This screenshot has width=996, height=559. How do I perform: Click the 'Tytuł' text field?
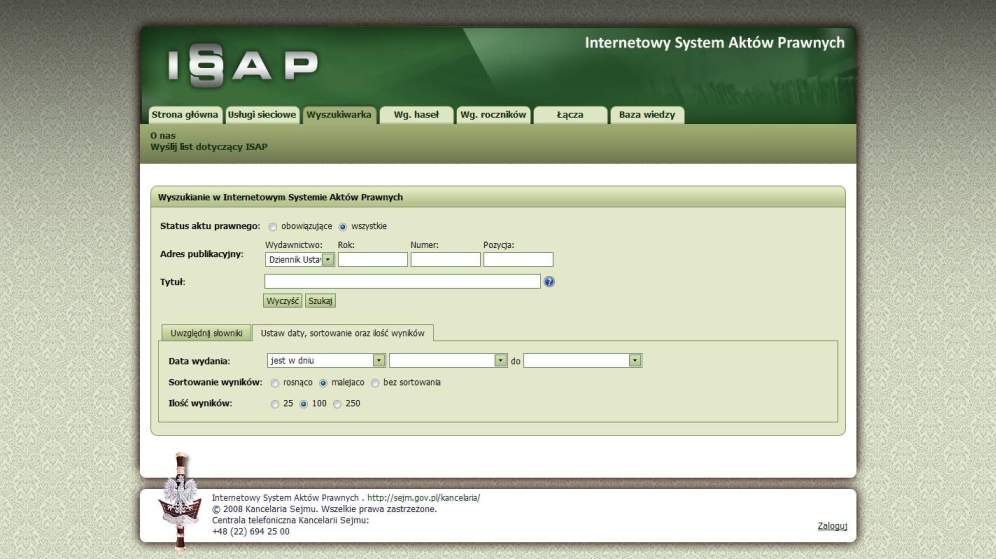click(x=402, y=281)
